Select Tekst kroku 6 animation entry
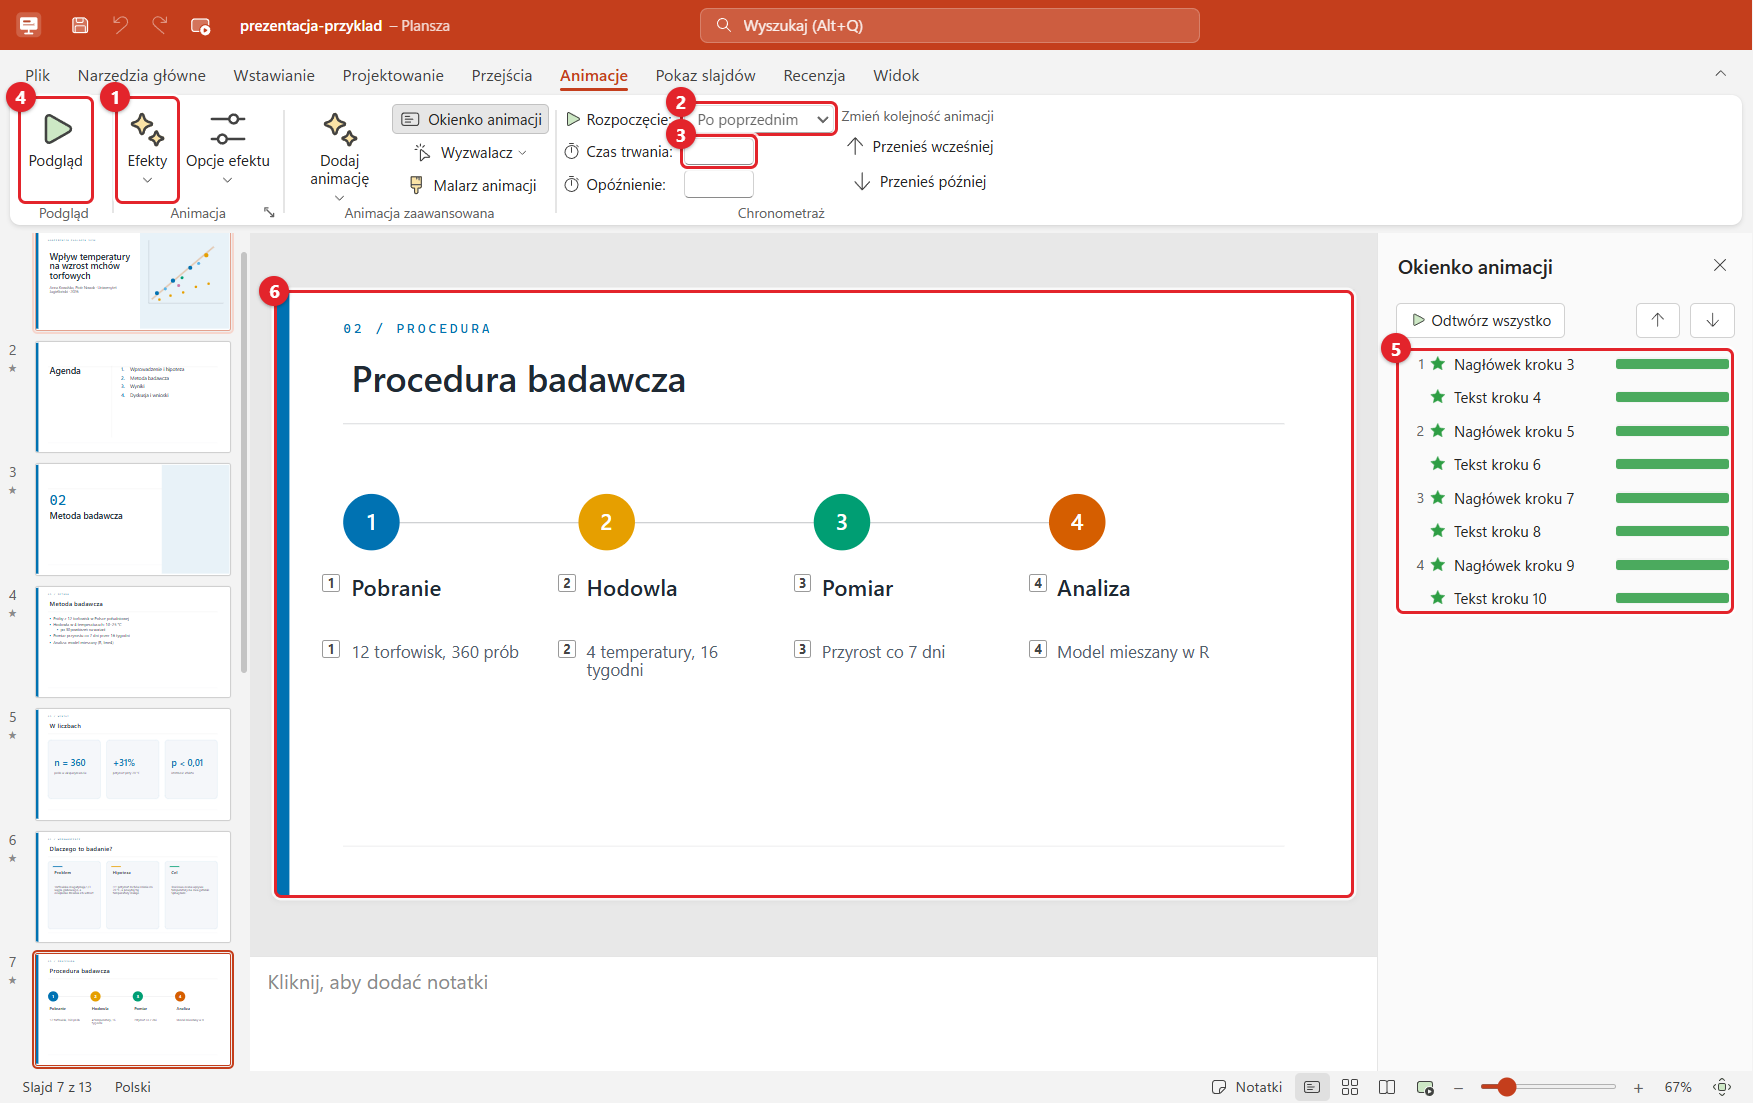The width and height of the screenshot is (1753, 1103). click(x=1566, y=465)
